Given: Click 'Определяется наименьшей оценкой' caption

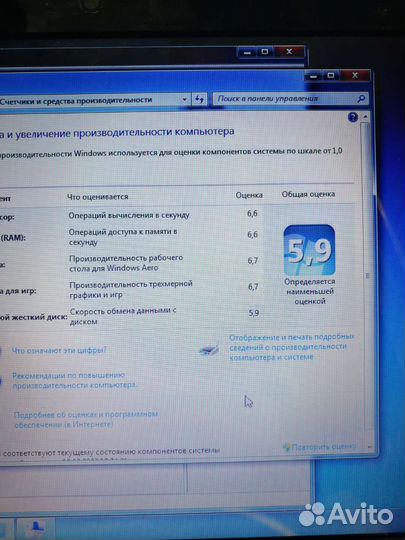Looking at the screenshot, I should pyautogui.click(x=309, y=291).
